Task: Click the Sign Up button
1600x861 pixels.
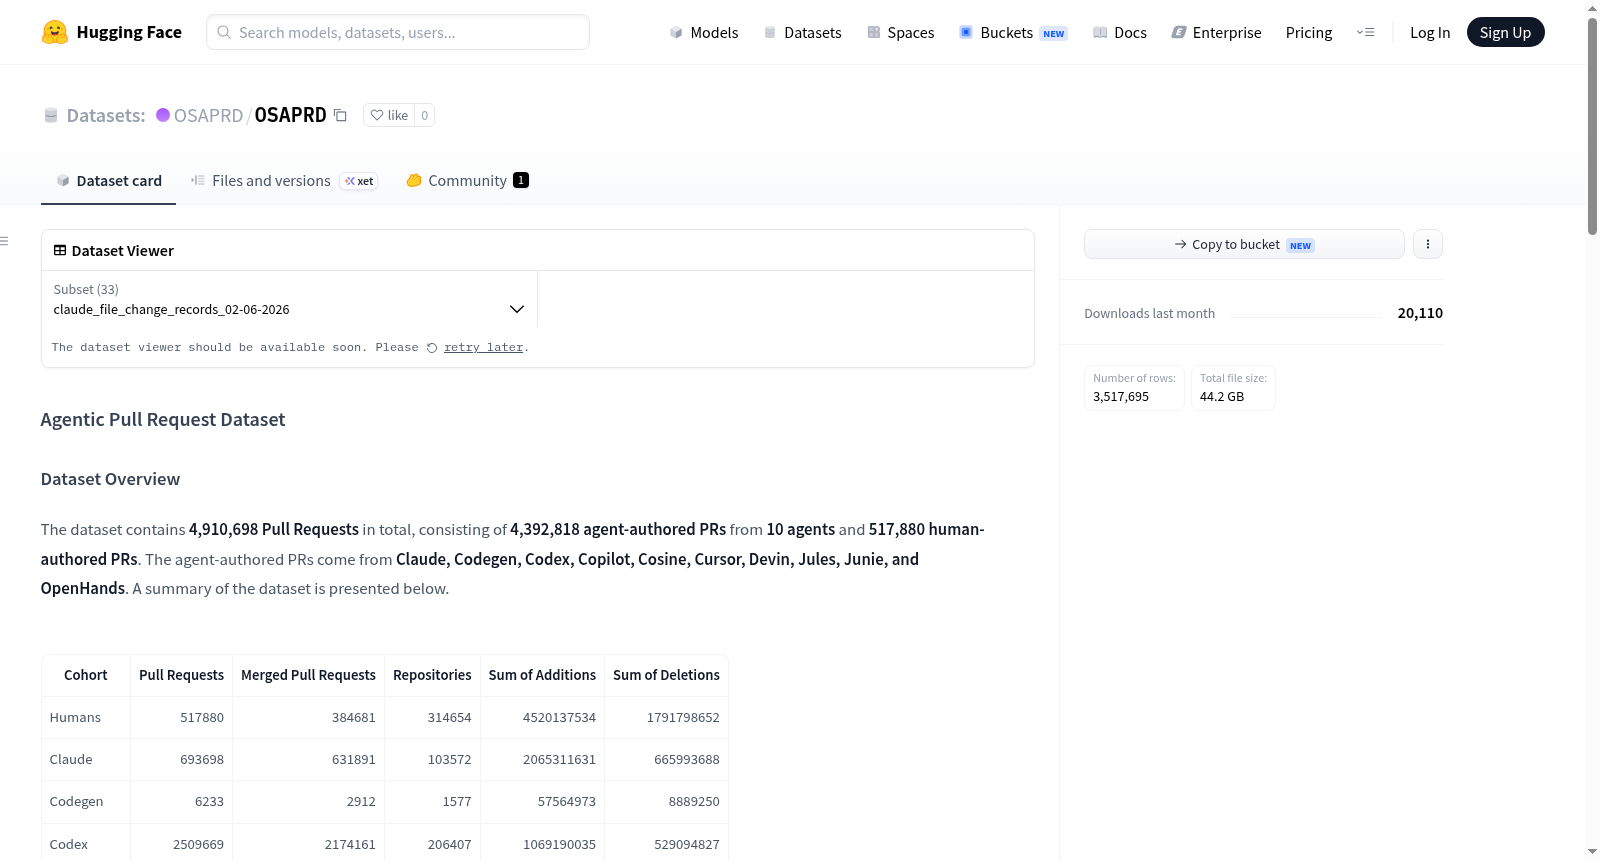Action: 1505,32
